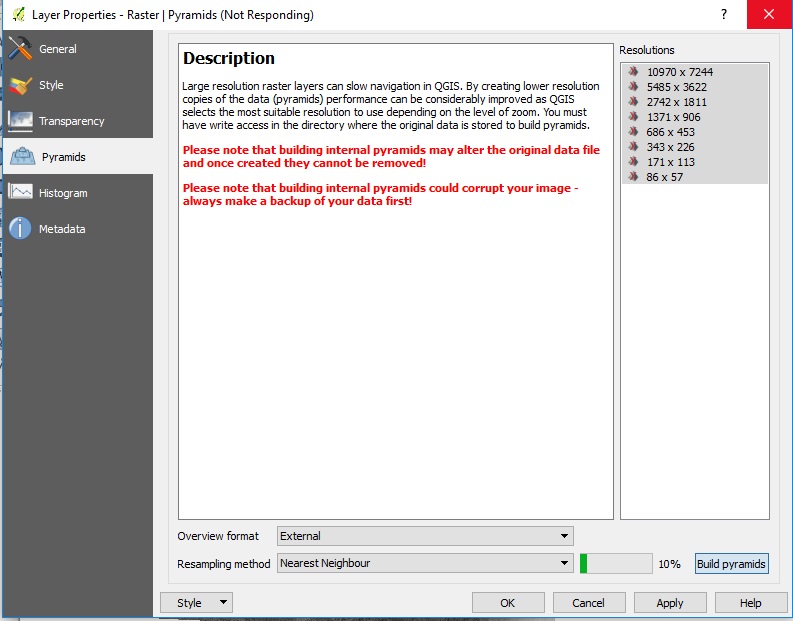Click the Build pyramids button
The height and width of the screenshot is (621, 793).
coord(731,564)
